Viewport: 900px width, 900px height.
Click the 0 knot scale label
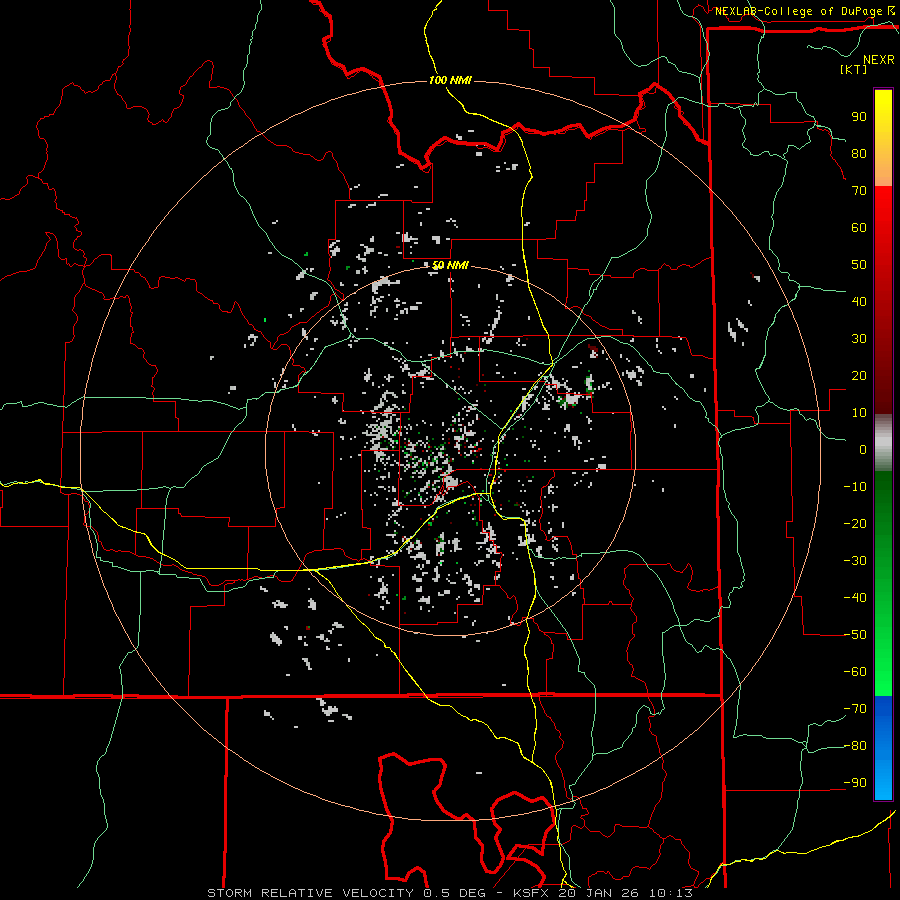click(x=863, y=450)
